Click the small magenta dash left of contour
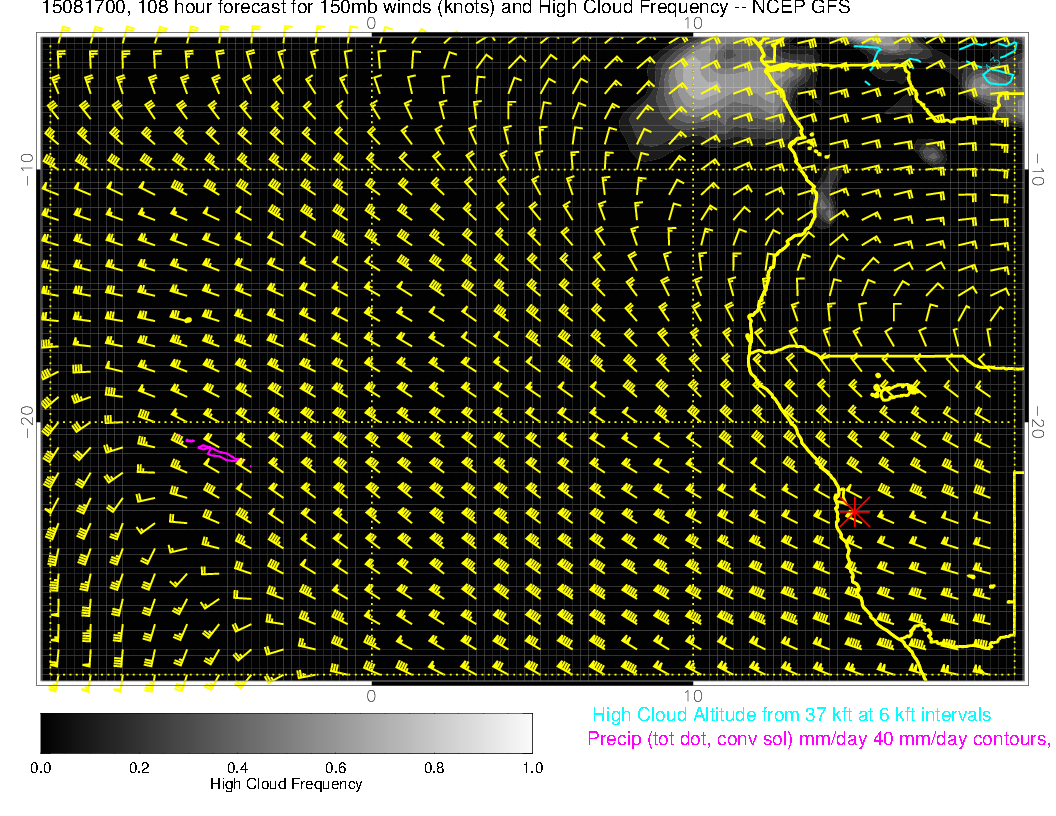This screenshot has height=816, width=1056. coord(189,441)
